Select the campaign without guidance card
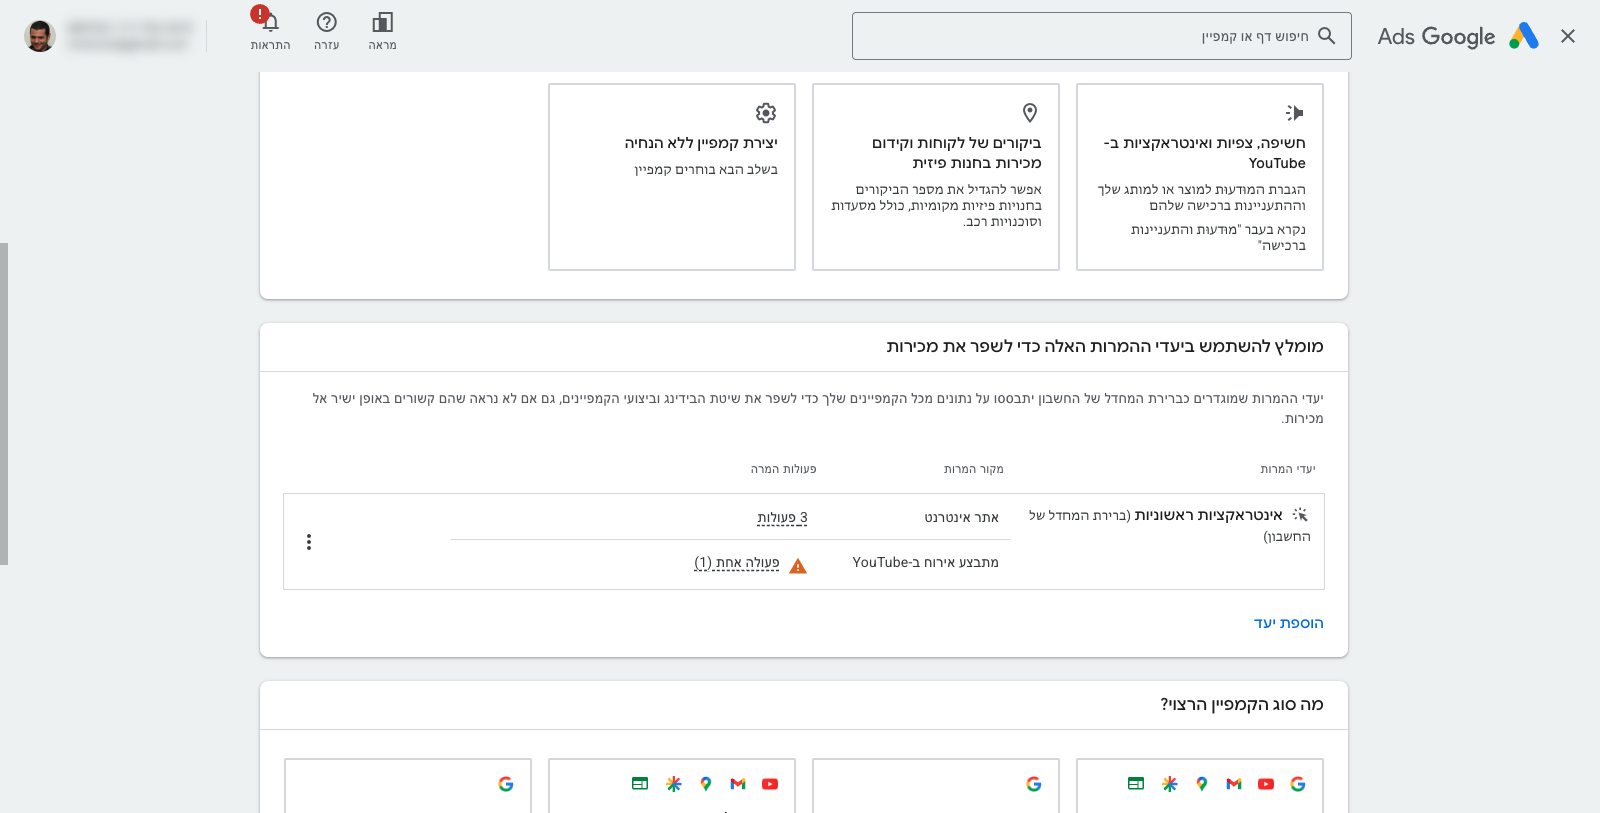Image resolution: width=1600 pixels, height=813 pixels. pos(671,177)
